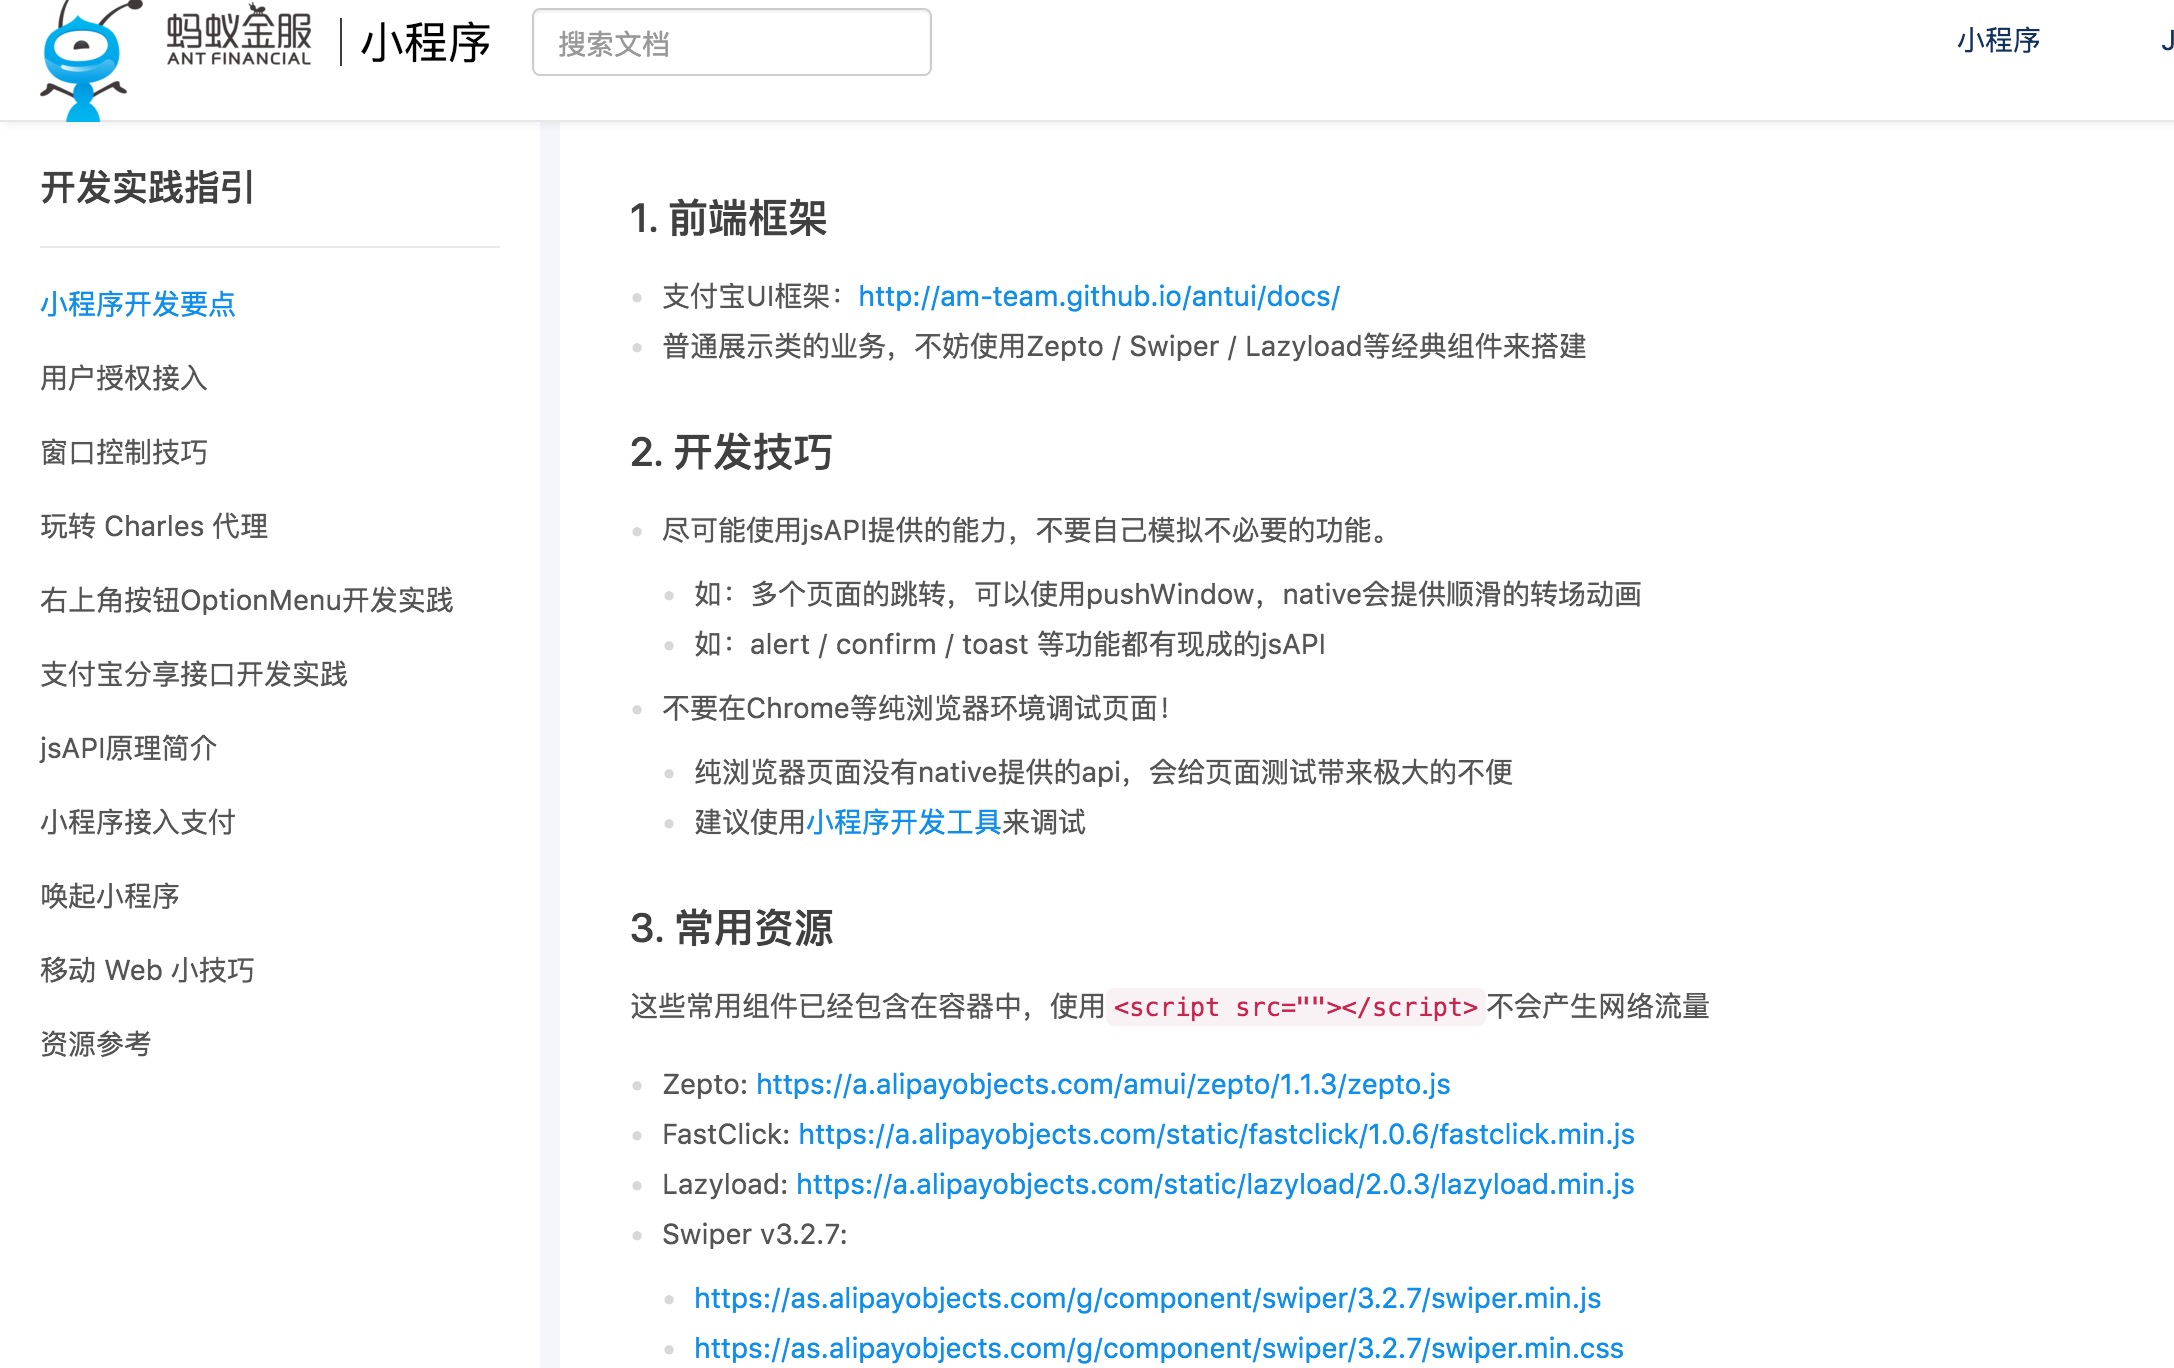Open 唤起小程序 in the sidebar
Image resolution: width=2174 pixels, height=1368 pixels.
coord(110,896)
